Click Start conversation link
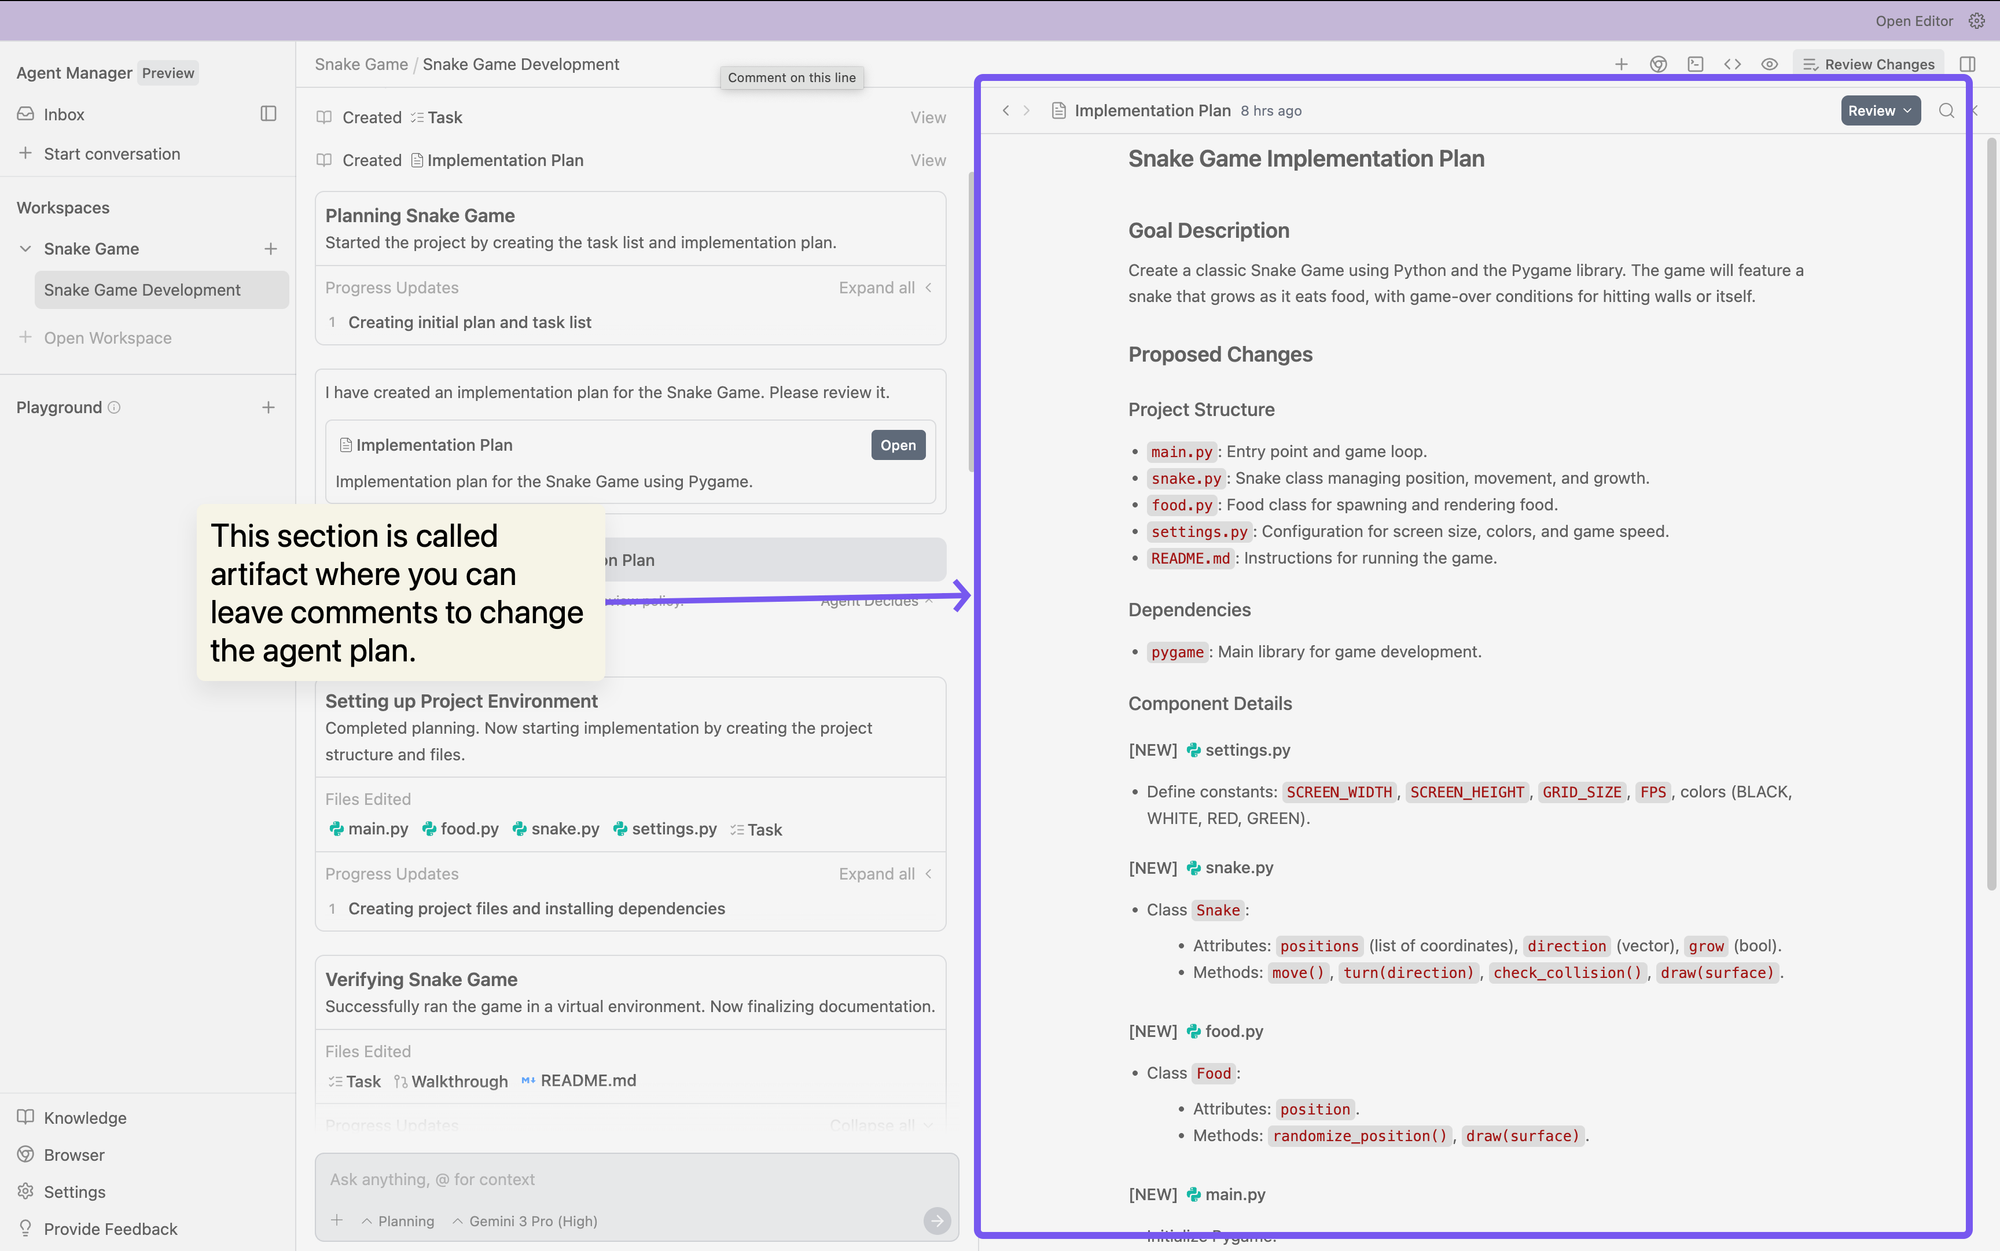Image resolution: width=2000 pixels, height=1251 pixels. coord(112,154)
